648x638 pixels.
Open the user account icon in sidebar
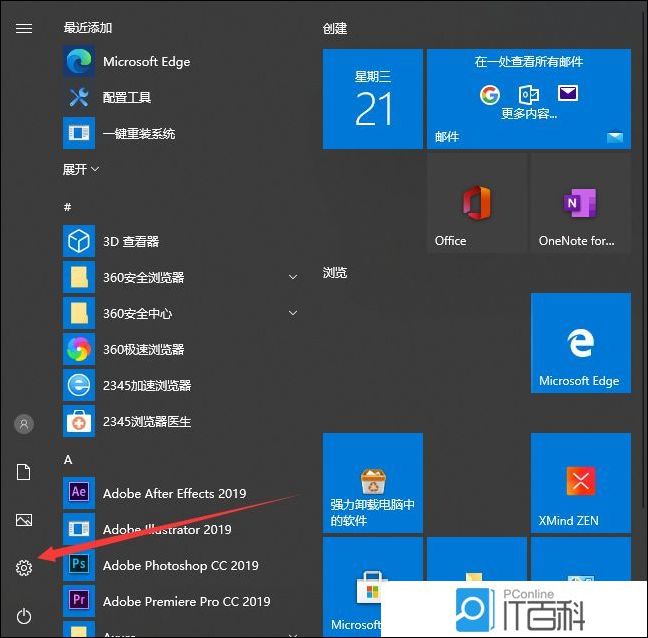click(24, 424)
